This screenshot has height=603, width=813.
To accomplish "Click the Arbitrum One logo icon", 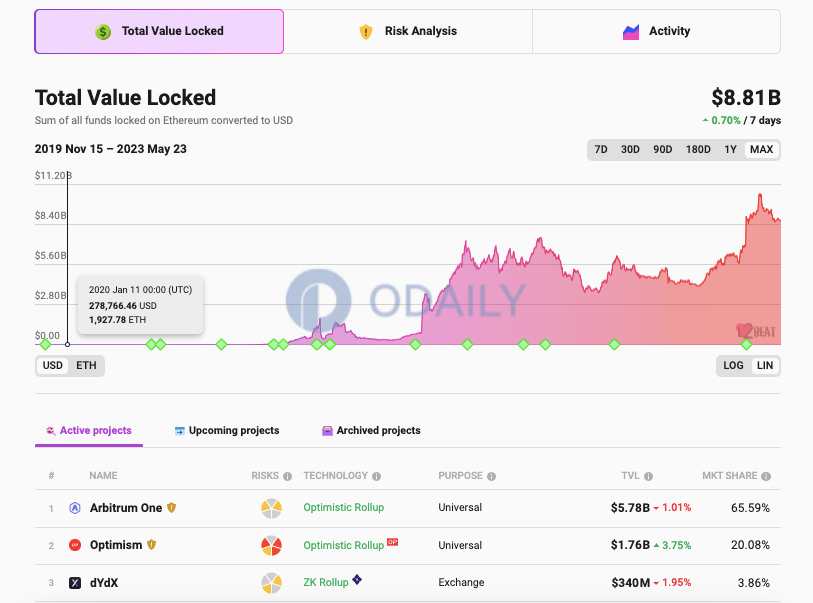I will coord(75,508).
